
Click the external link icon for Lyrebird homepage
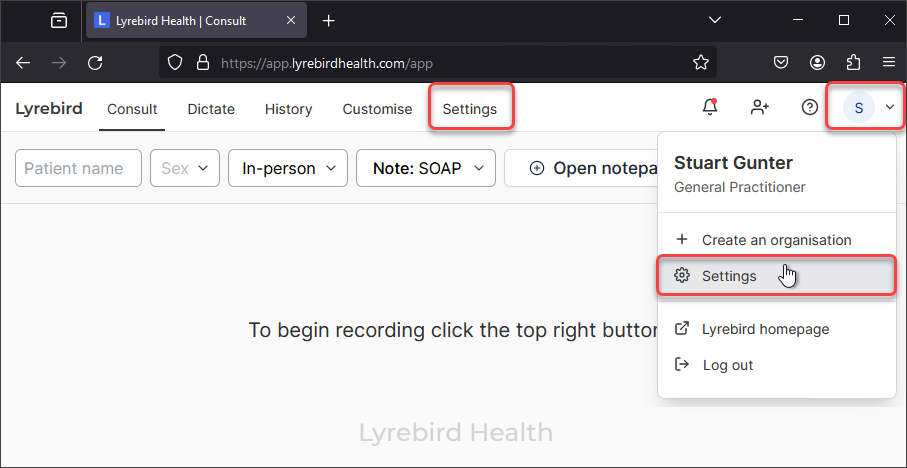683,329
